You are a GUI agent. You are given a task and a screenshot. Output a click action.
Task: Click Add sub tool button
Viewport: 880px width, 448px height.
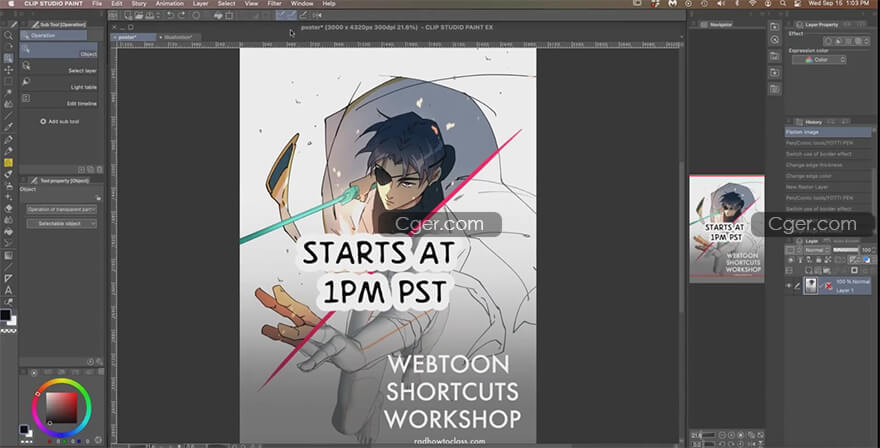tap(60, 121)
